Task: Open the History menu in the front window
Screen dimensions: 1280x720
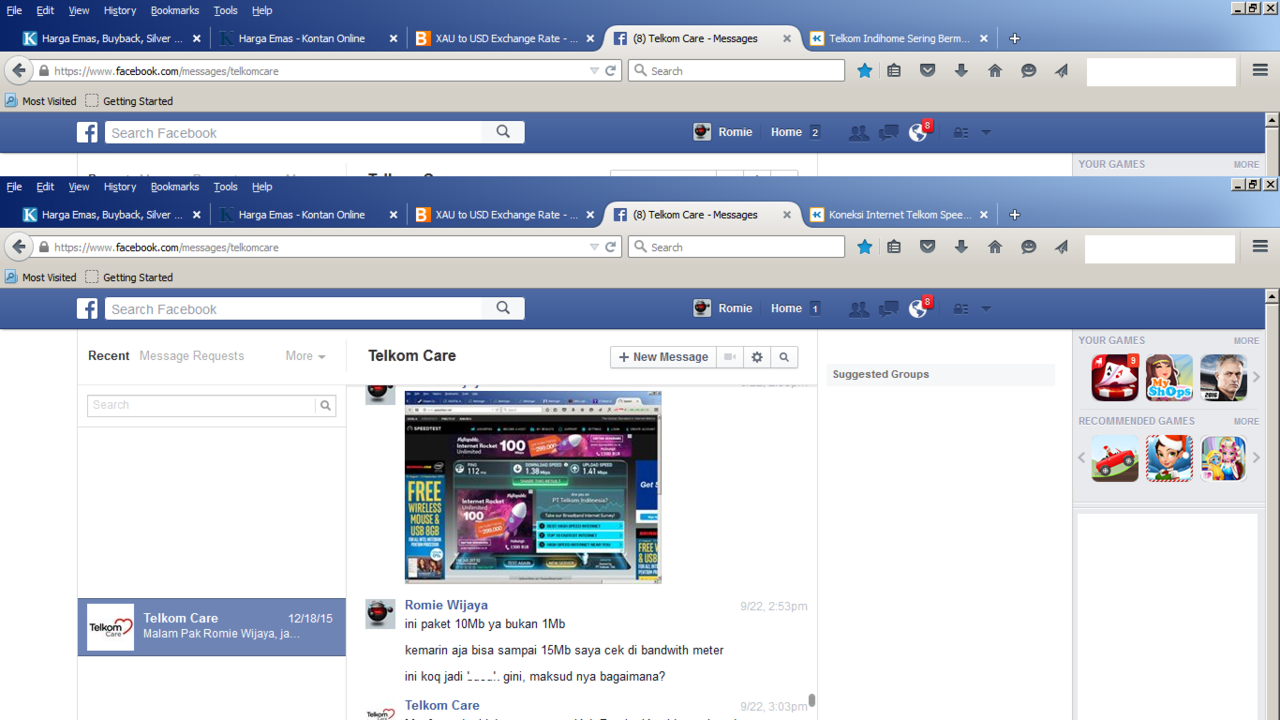Action: (x=120, y=187)
